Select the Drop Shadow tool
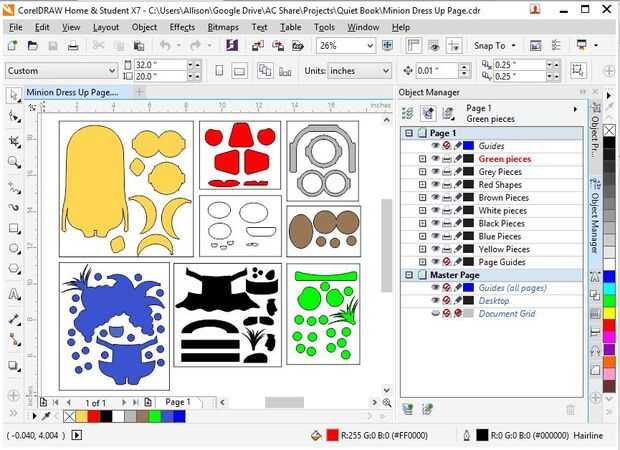 [x=14, y=366]
